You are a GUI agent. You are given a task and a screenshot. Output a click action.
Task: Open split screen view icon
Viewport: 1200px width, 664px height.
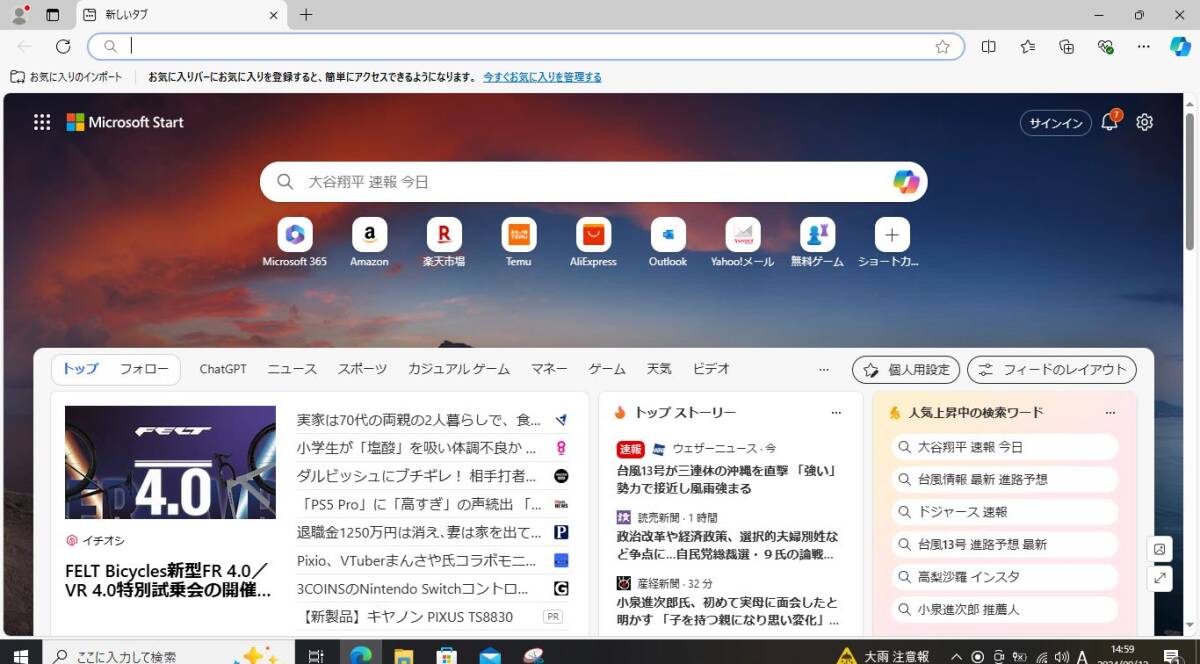pos(989,46)
